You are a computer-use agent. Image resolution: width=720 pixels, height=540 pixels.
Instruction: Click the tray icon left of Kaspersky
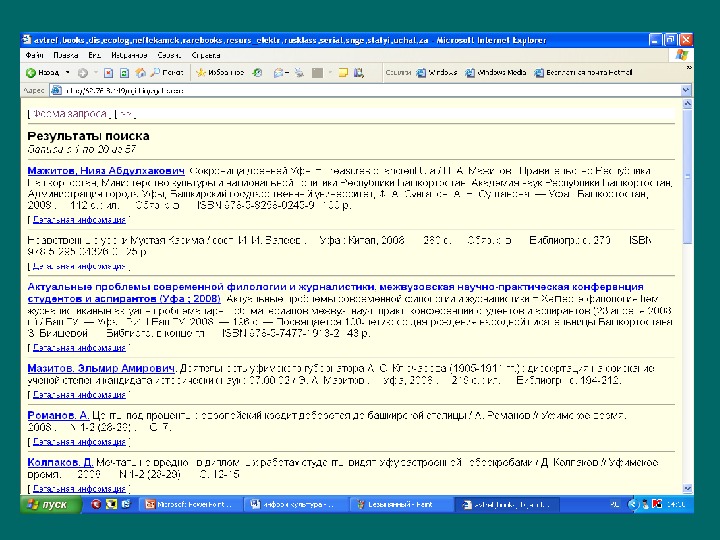coord(646,504)
